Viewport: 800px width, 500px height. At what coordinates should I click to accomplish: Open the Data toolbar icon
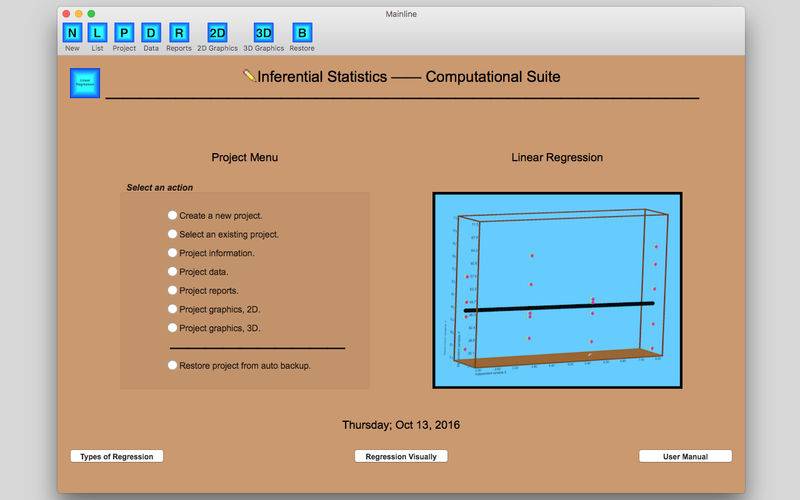pyautogui.click(x=151, y=33)
